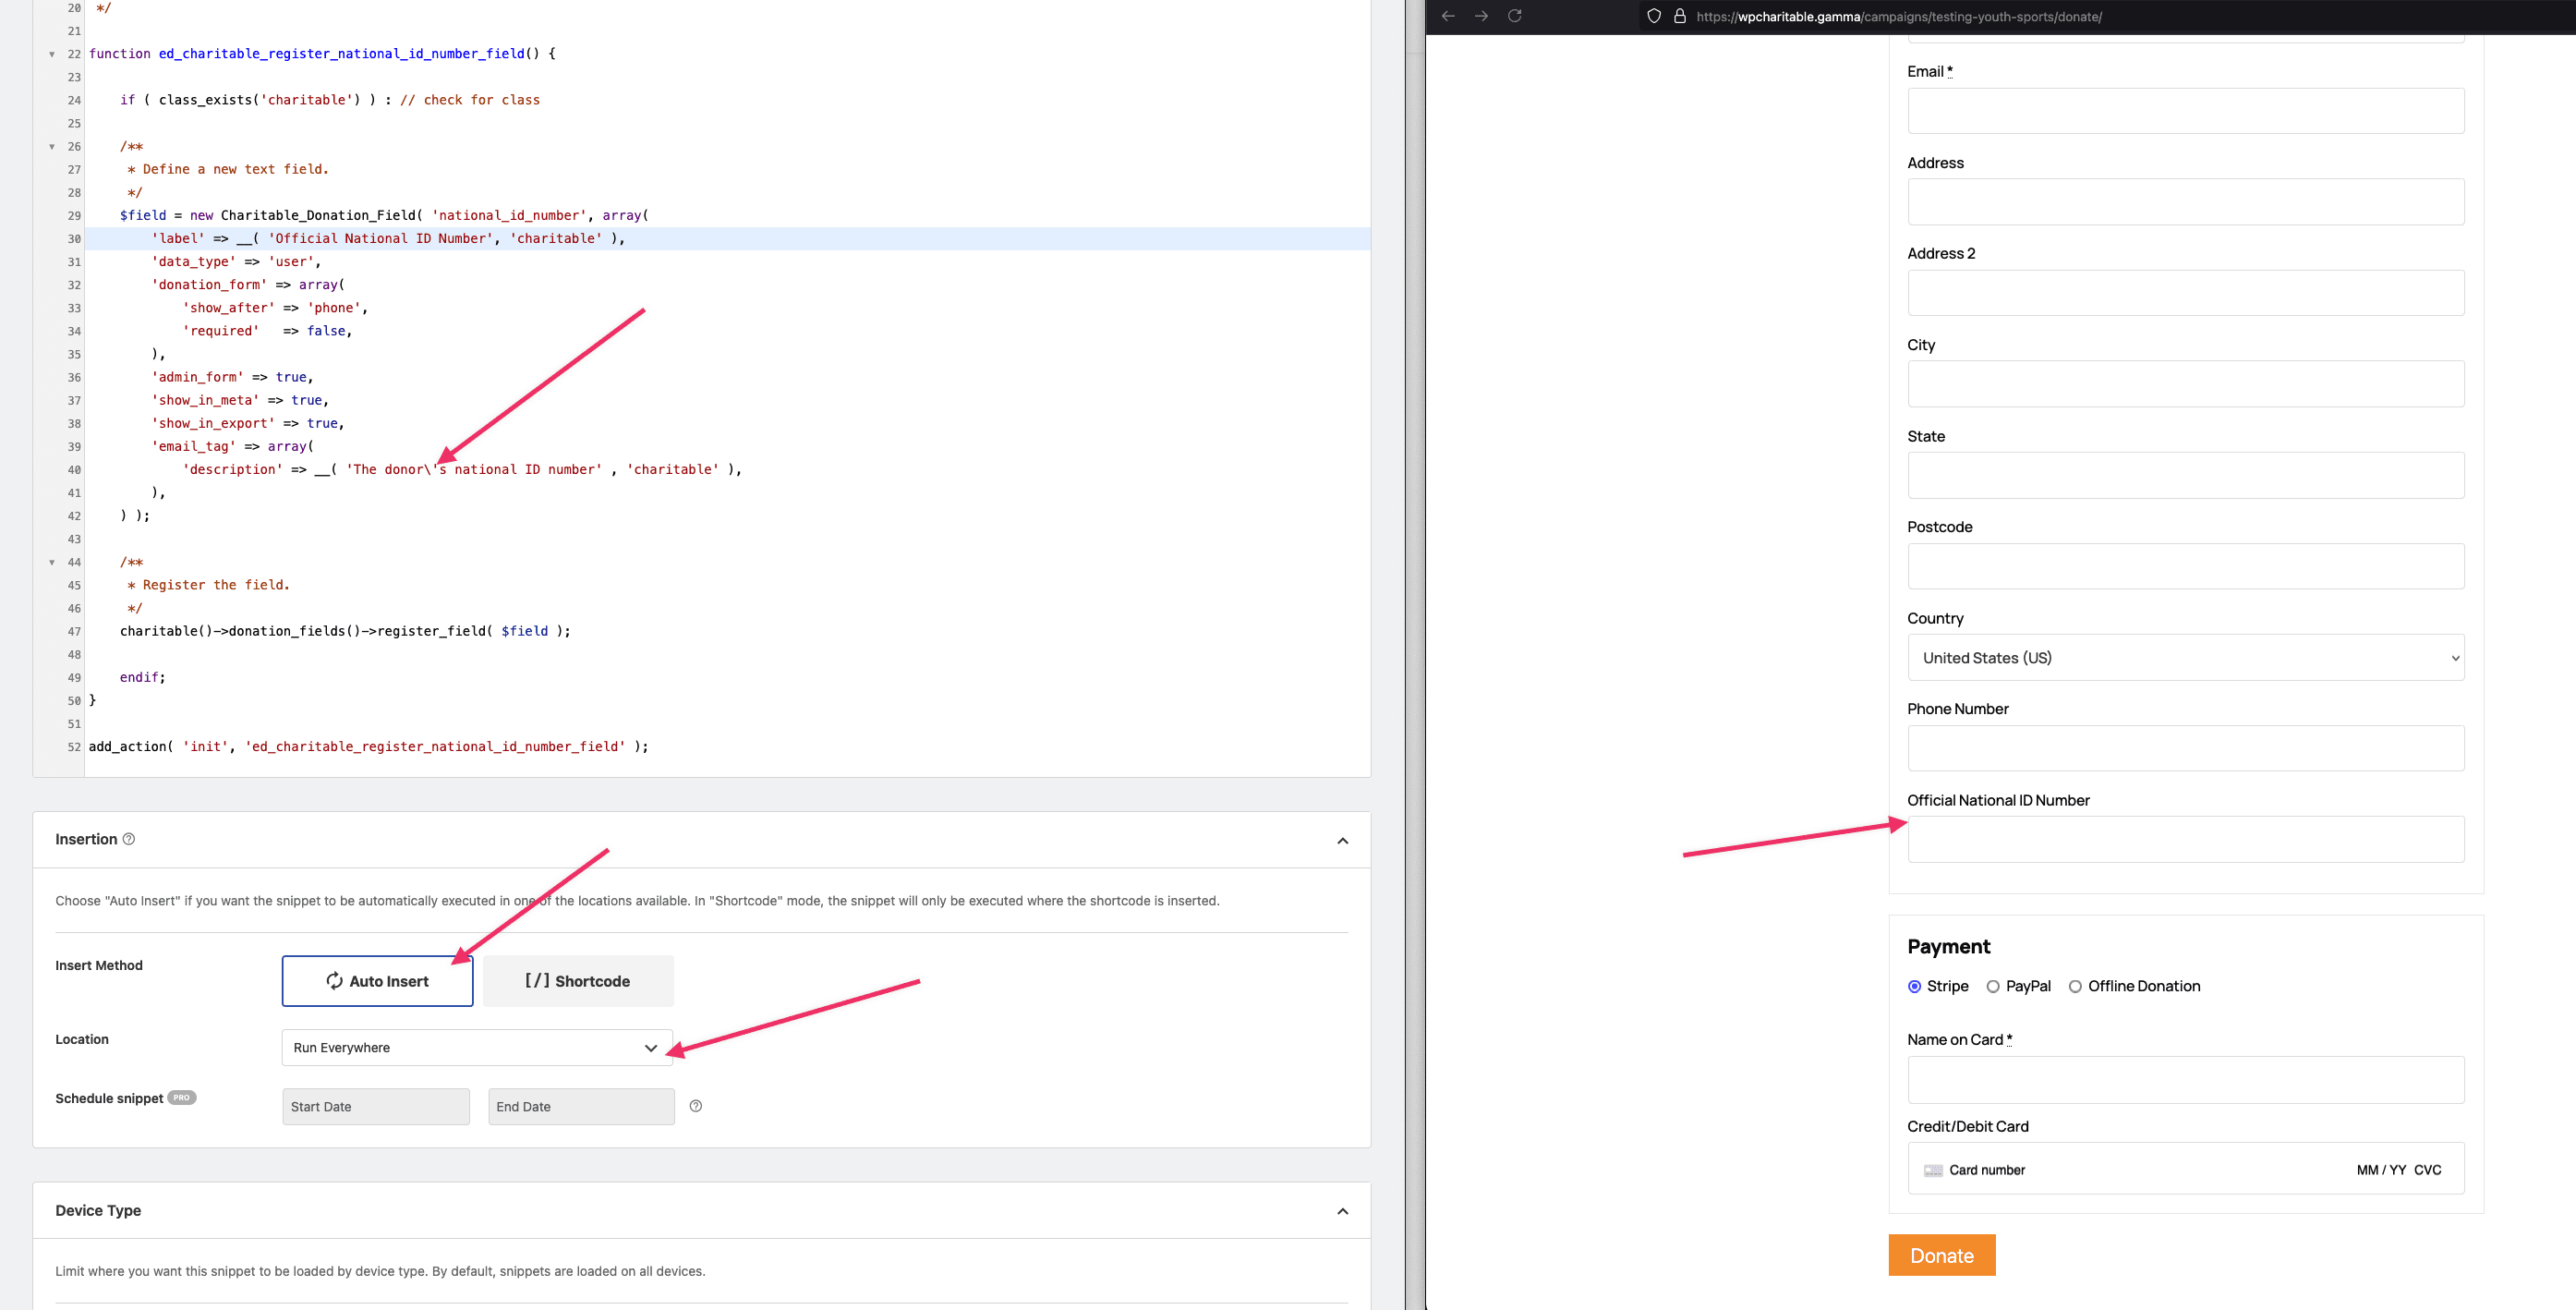The height and width of the screenshot is (1310, 2576).
Task: Click the Address 2 input field
Action: point(2186,292)
